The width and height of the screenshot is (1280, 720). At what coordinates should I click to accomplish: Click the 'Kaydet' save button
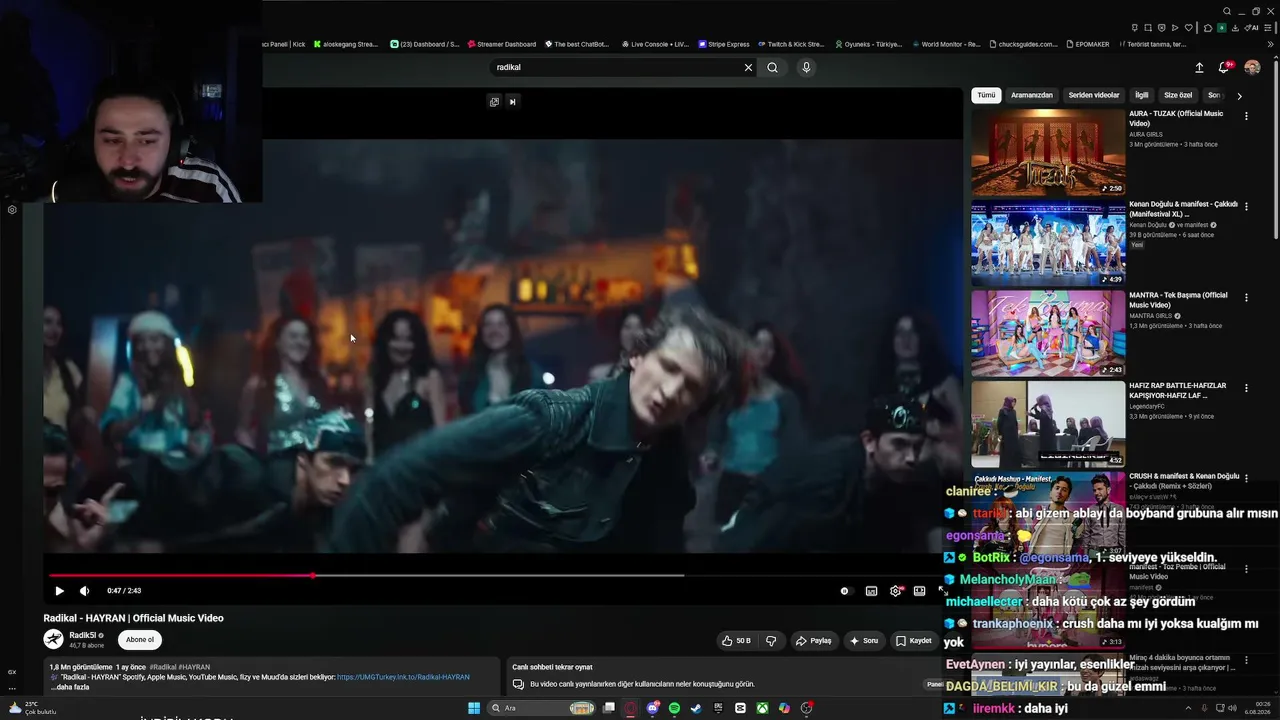click(x=914, y=641)
